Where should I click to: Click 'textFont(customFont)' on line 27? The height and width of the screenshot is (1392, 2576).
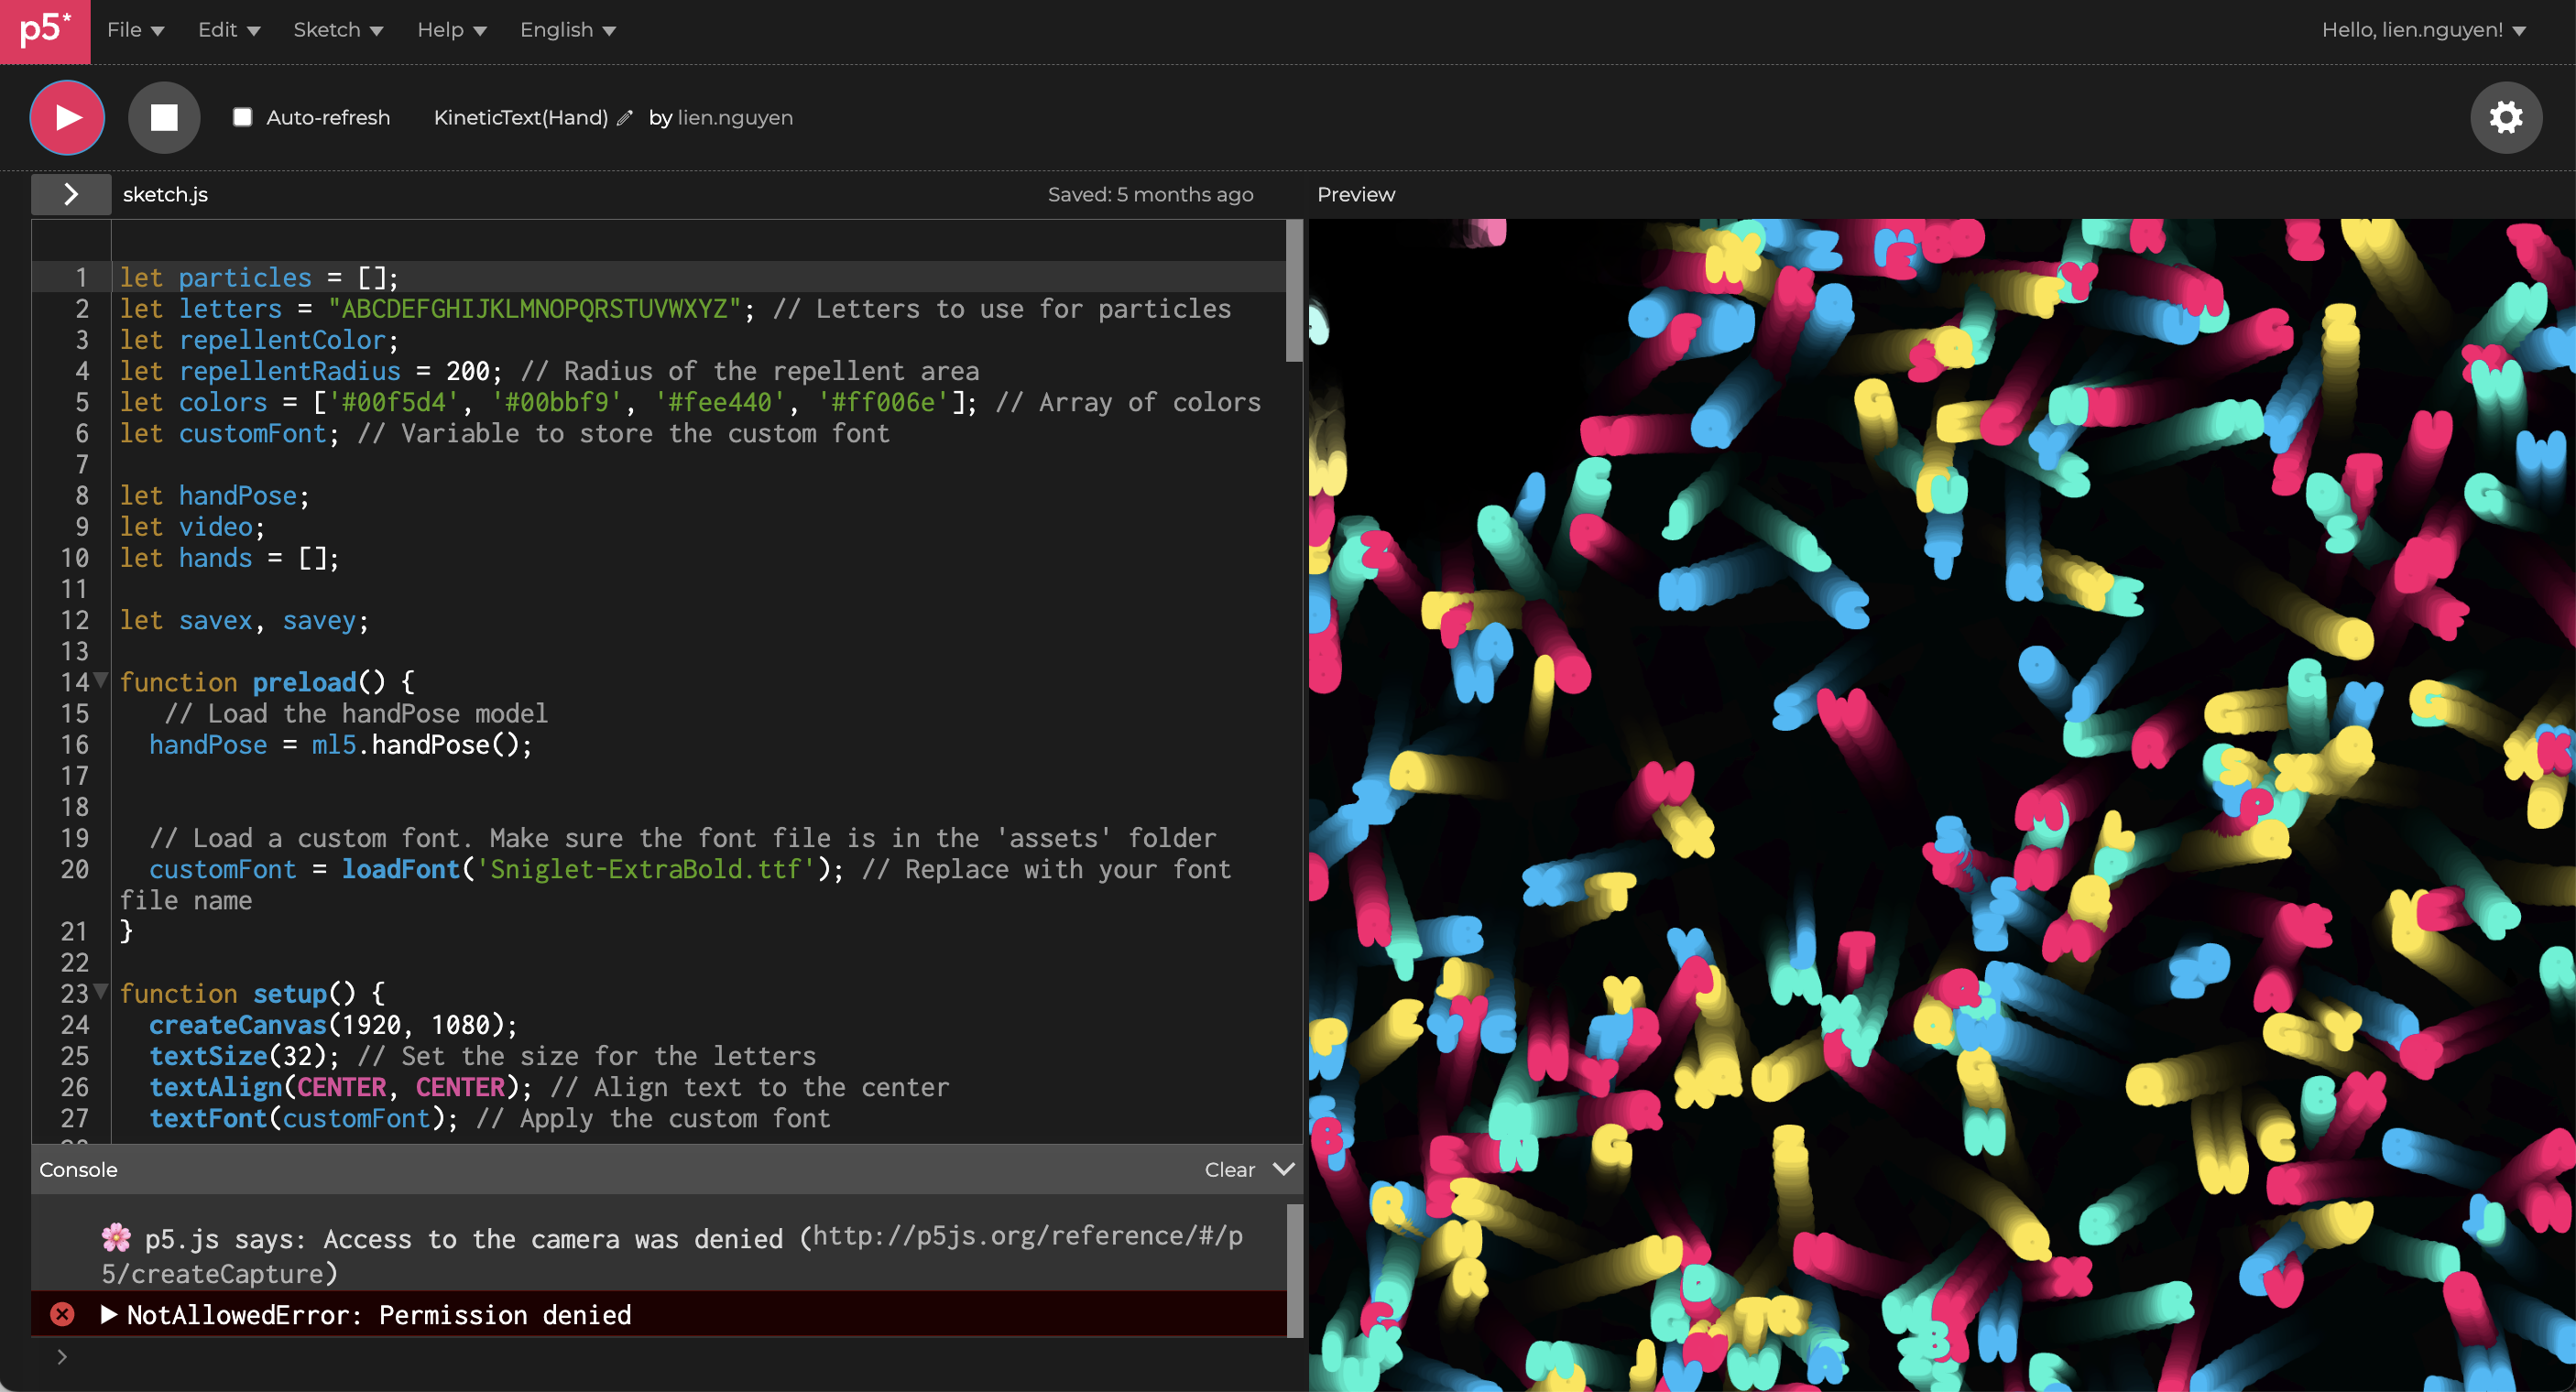click(x=297, y=1117)
